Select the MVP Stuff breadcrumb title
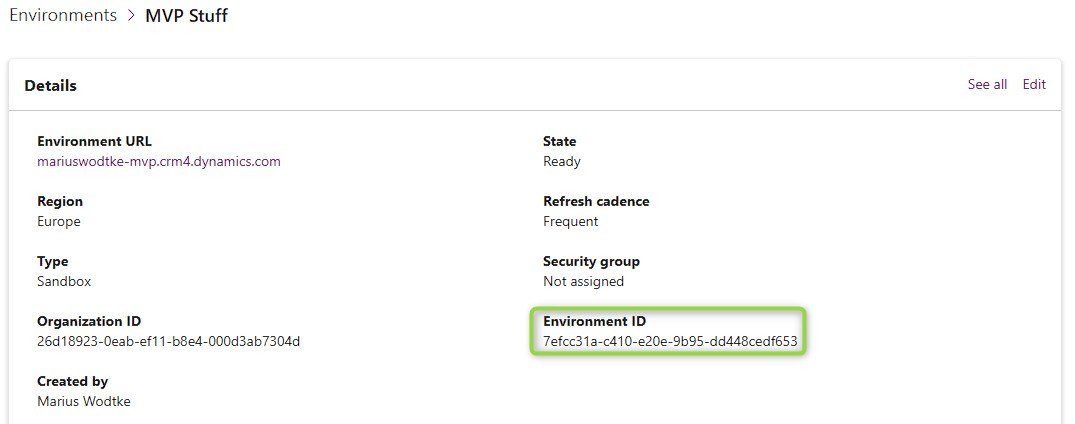 (187, 16)
